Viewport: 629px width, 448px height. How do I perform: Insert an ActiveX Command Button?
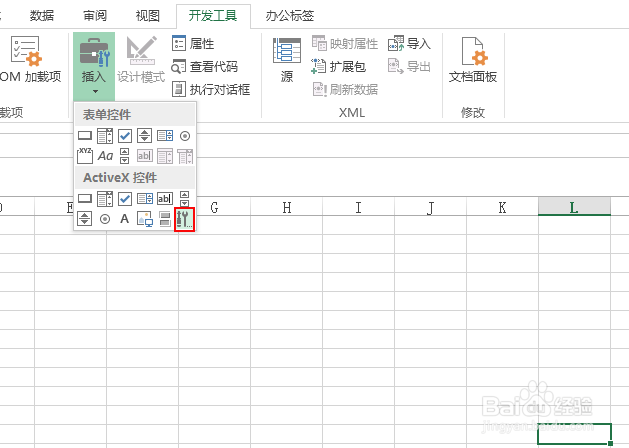(x=85, y=199)
